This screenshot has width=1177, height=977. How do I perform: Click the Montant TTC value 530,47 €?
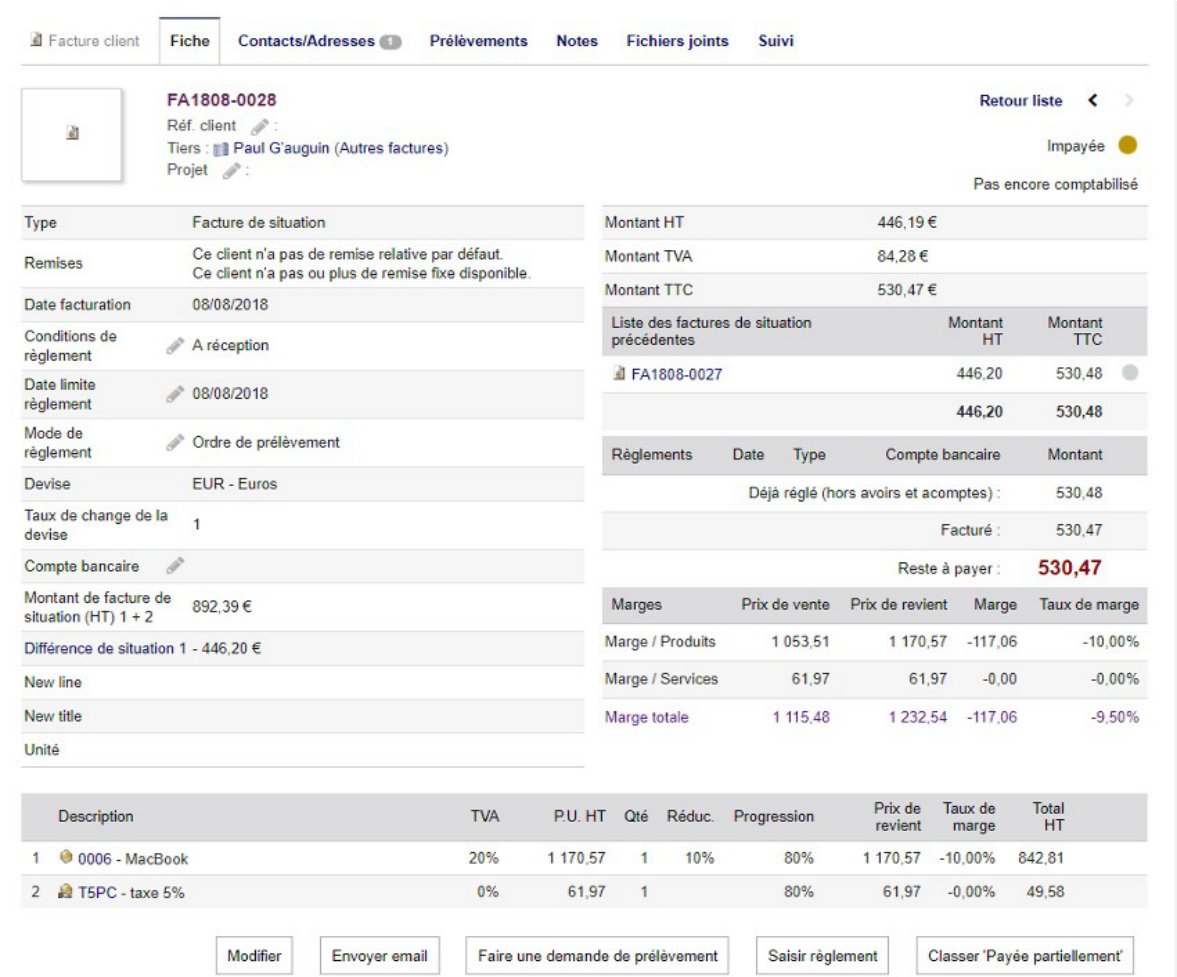click(x=907, y=290)
